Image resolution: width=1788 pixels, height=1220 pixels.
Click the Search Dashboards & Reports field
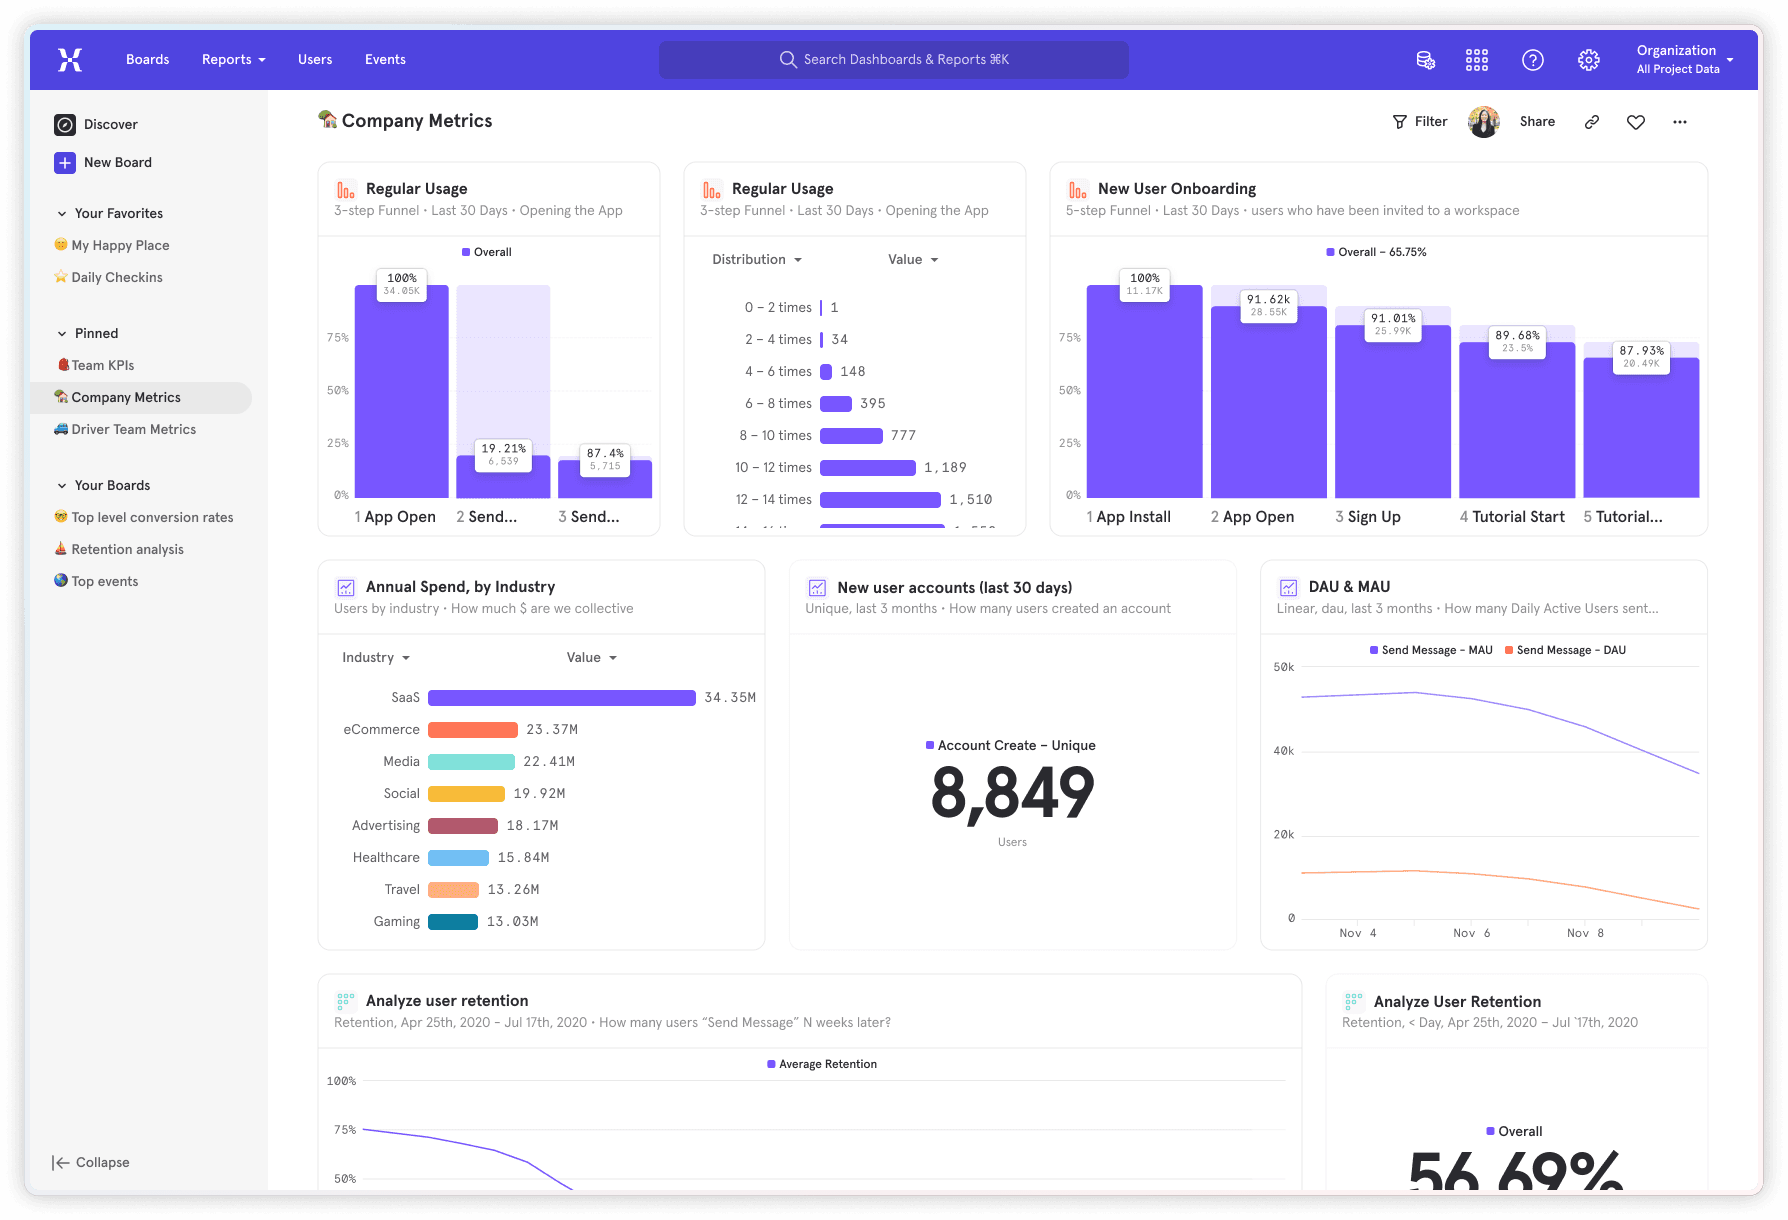coord(894,60)
